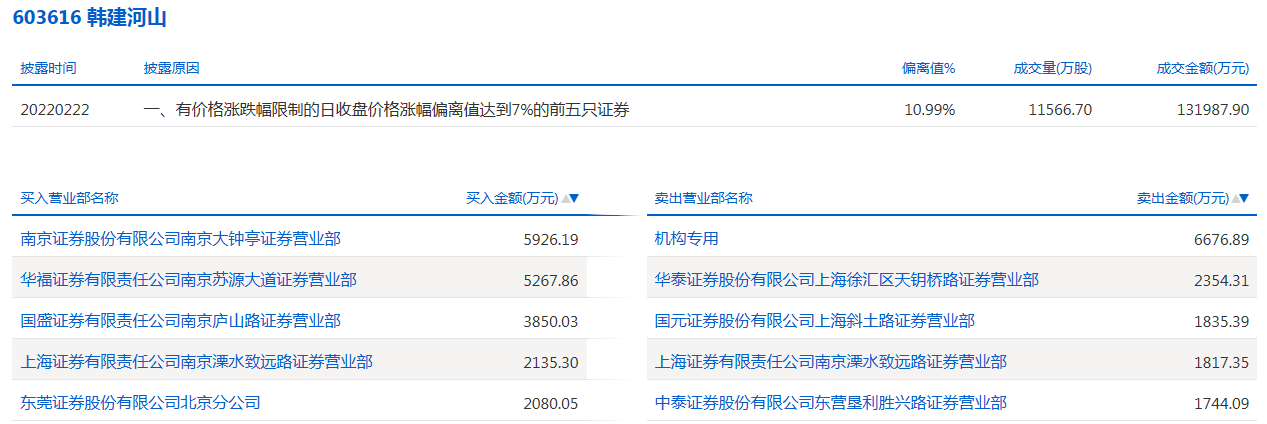Open 华福证券有限责任公司南京苏源大道证券营业部 link
Image resolution: width=1267 pixels, height=424 pixels.
click(188, 280)
